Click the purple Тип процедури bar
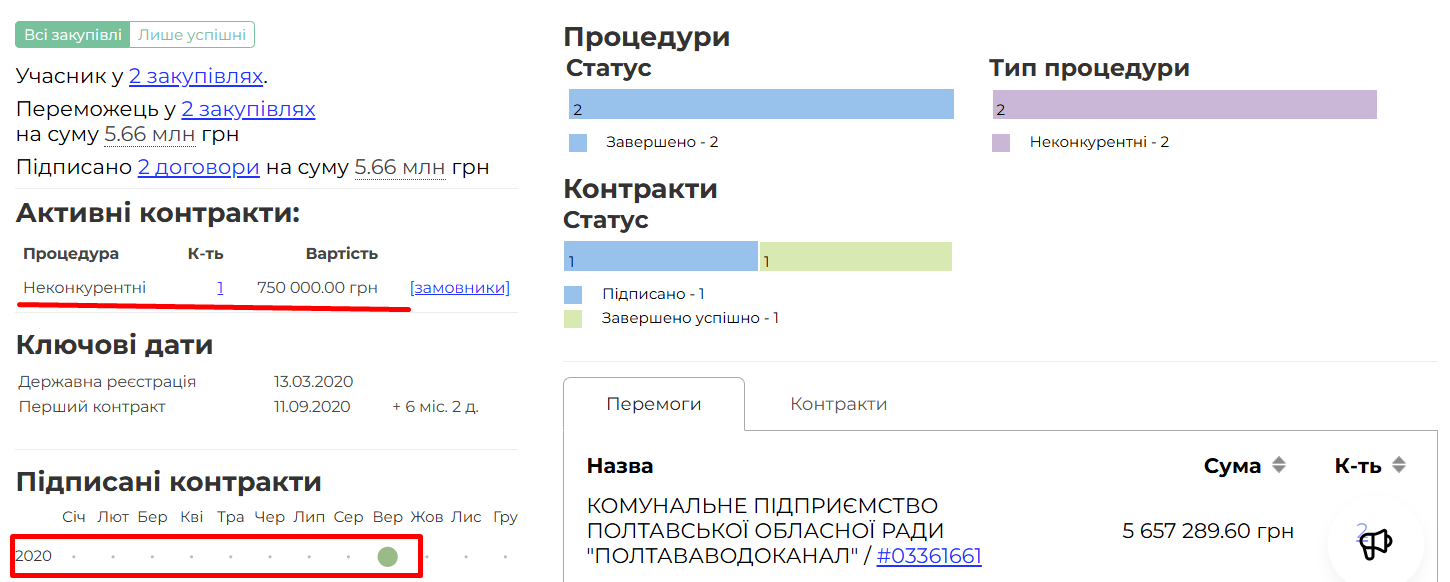The width and height of the screenshot is (1450, 582). point(1185,105)
